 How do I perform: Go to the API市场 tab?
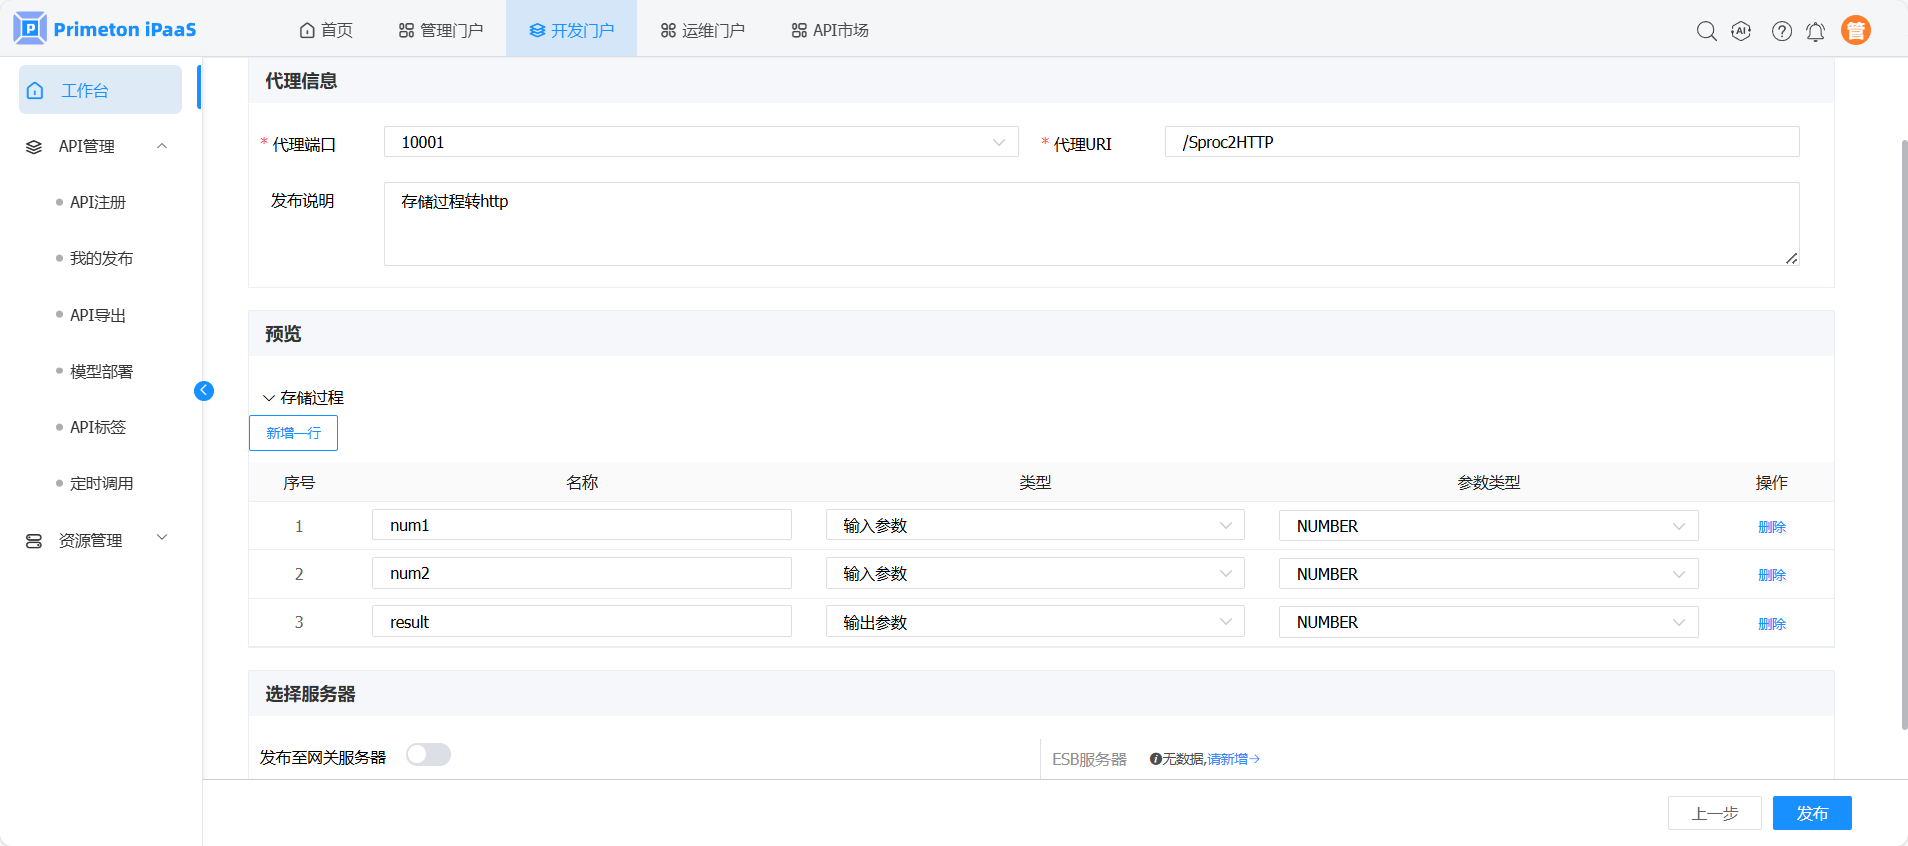(x=829, y=30)
